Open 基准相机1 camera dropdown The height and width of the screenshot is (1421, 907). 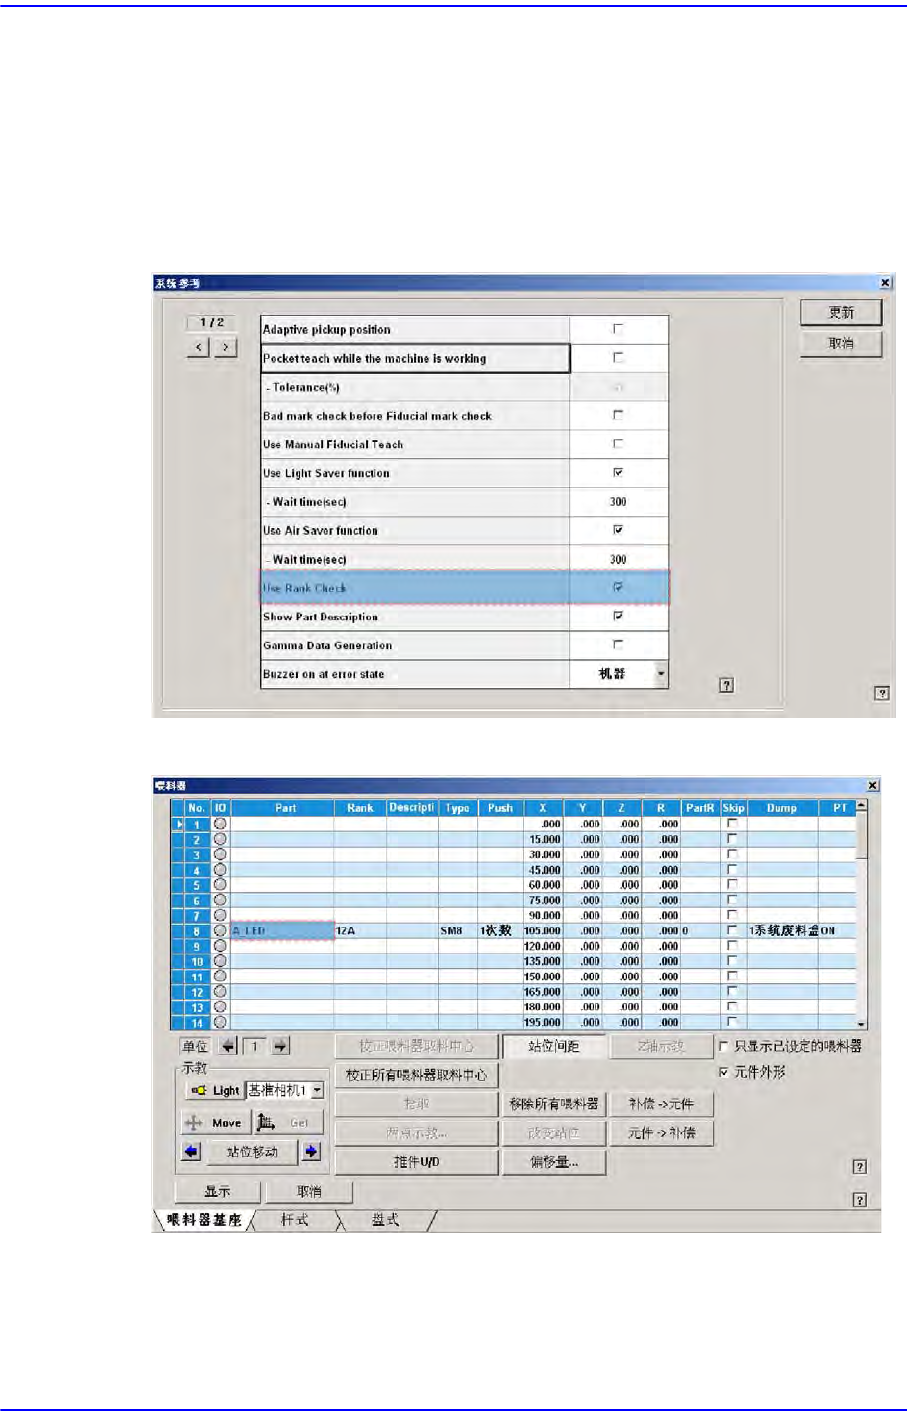coord(318,1090)
